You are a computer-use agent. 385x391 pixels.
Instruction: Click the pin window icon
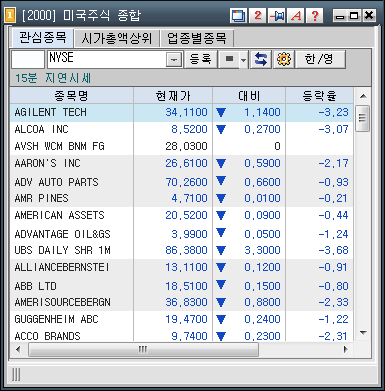click(277, 16)
